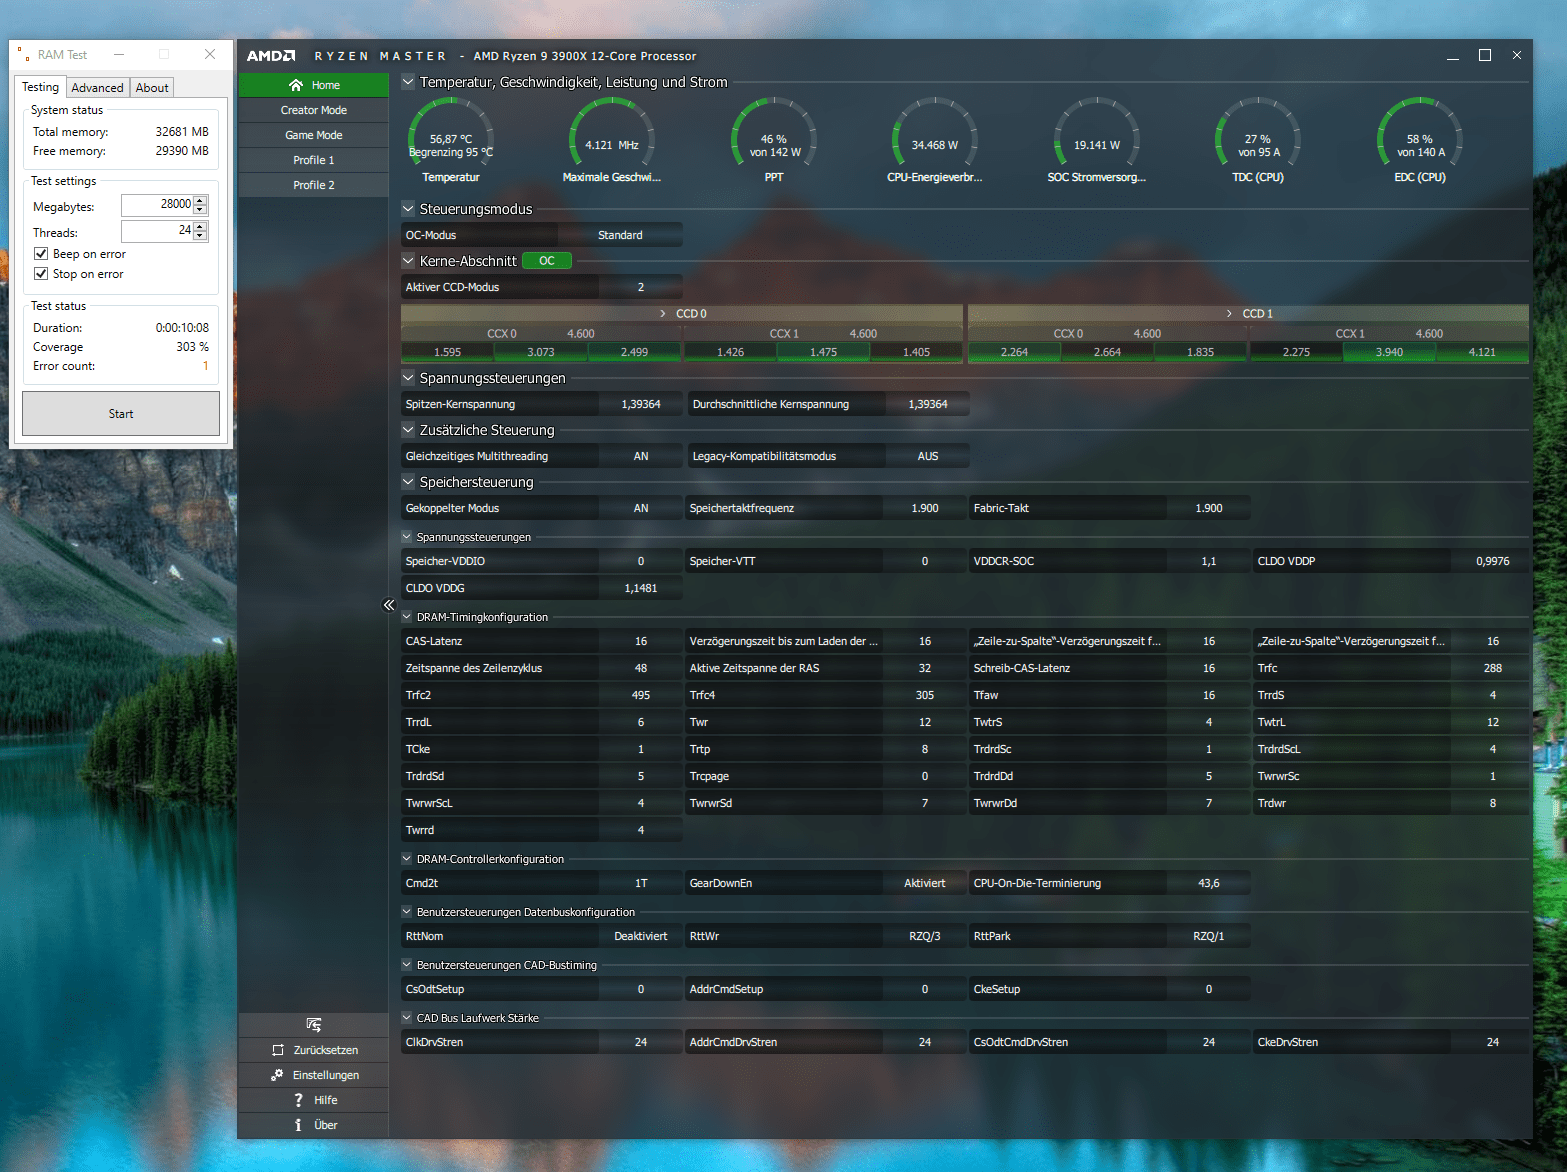Select Creator Mode in the sidebar
The height and width of the screenshot is (1172, 1567).
point(313,110)
